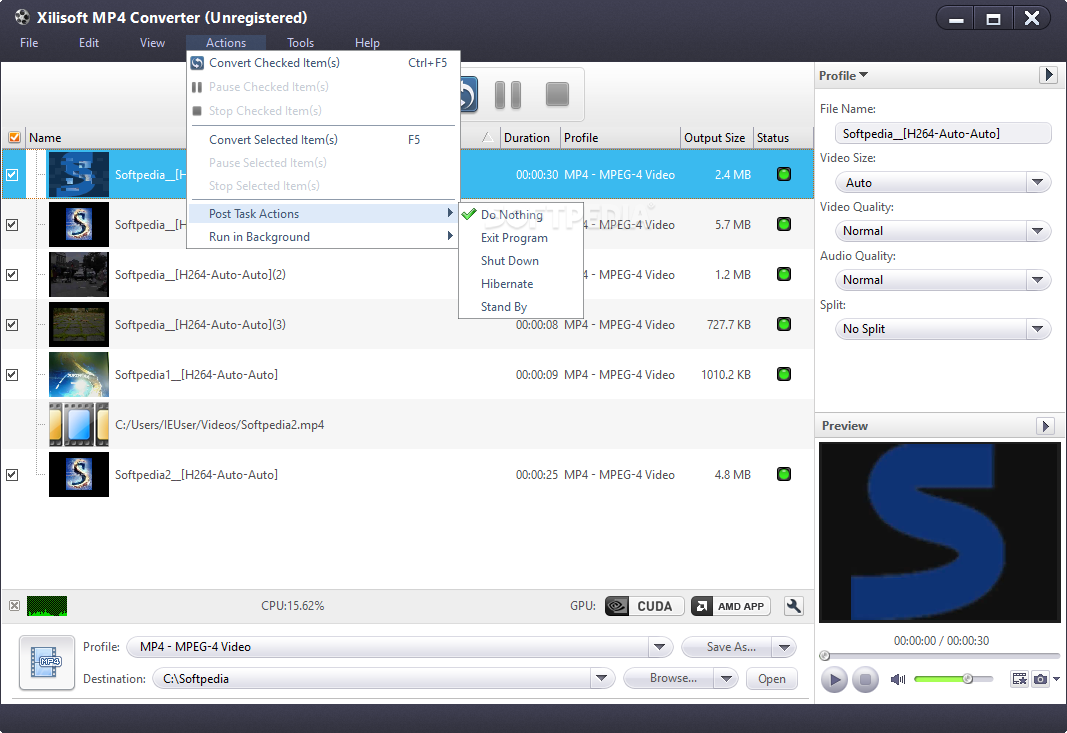Select Hibernate post task action
Viewport: 1067px width, 733px height.
pyautogui.click(x=521, y=284)
